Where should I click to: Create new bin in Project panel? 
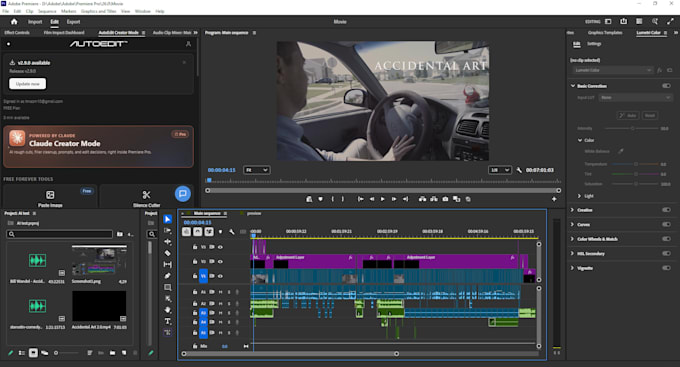(112, 353)
